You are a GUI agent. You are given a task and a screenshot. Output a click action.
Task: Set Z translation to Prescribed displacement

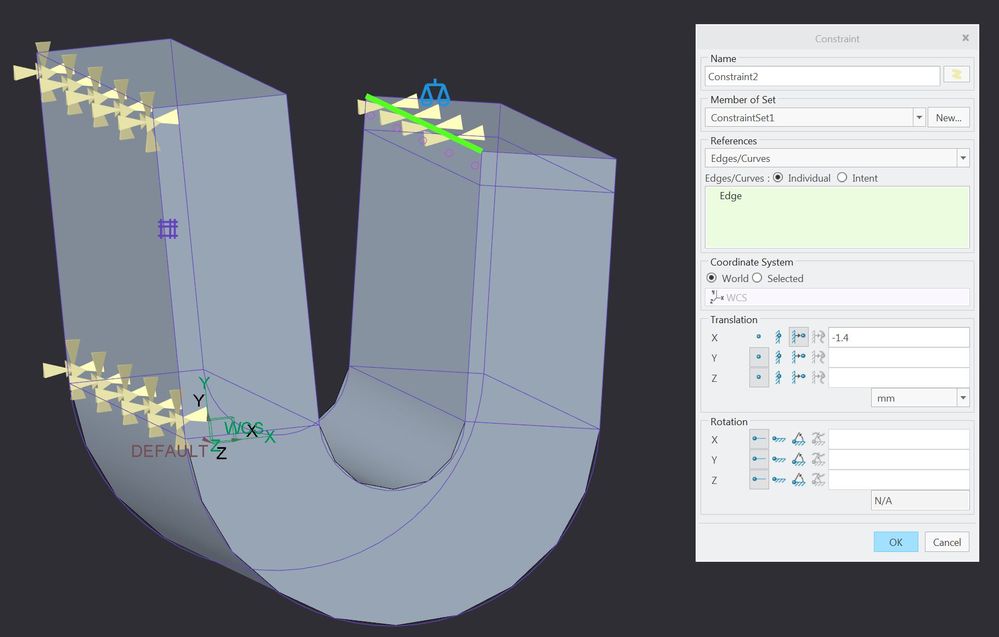pos(799,377)
